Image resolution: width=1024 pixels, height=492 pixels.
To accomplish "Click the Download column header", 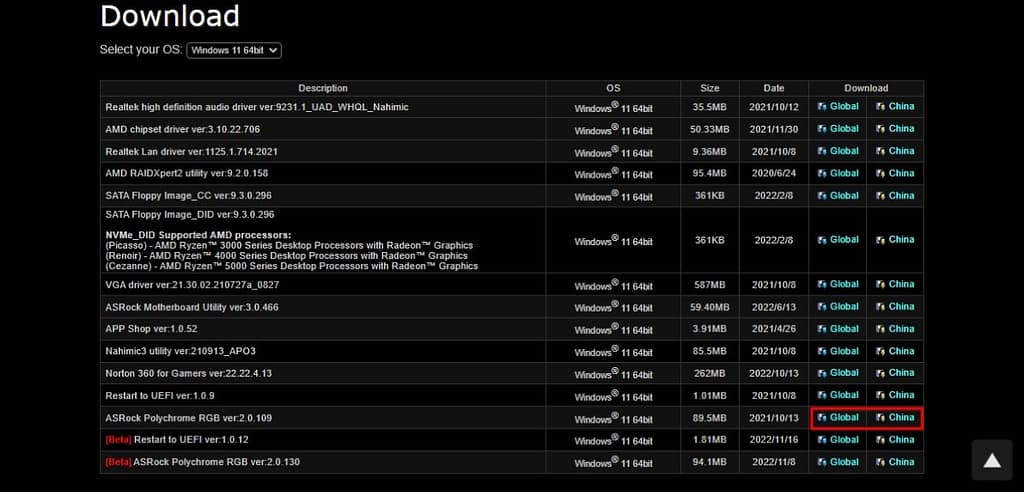I will coord(866,88).
